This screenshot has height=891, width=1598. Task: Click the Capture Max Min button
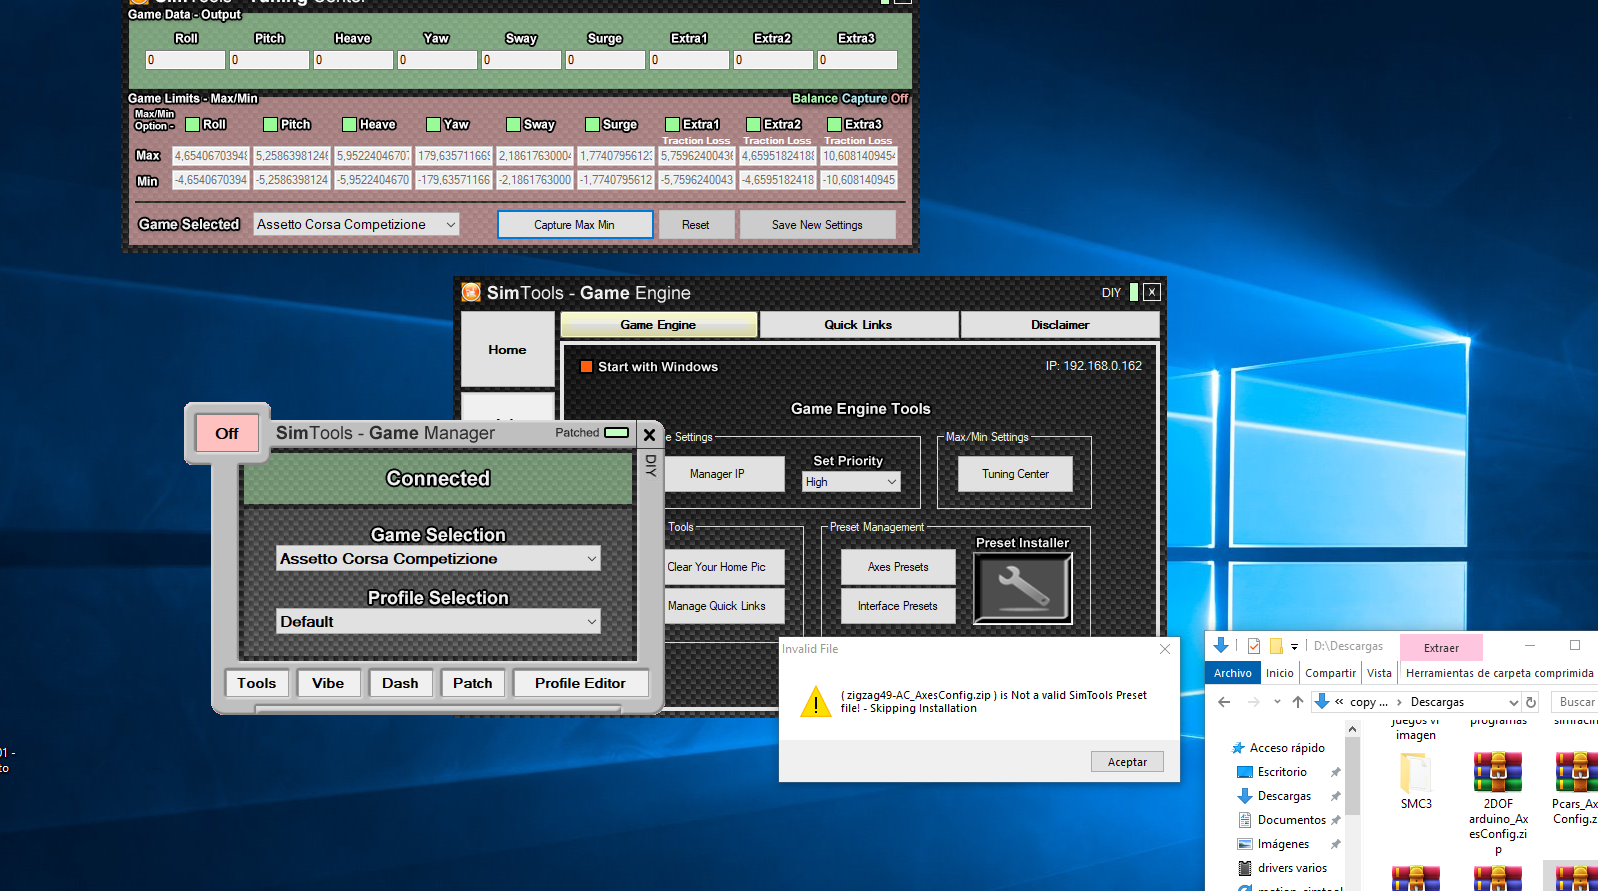[575, 225]
